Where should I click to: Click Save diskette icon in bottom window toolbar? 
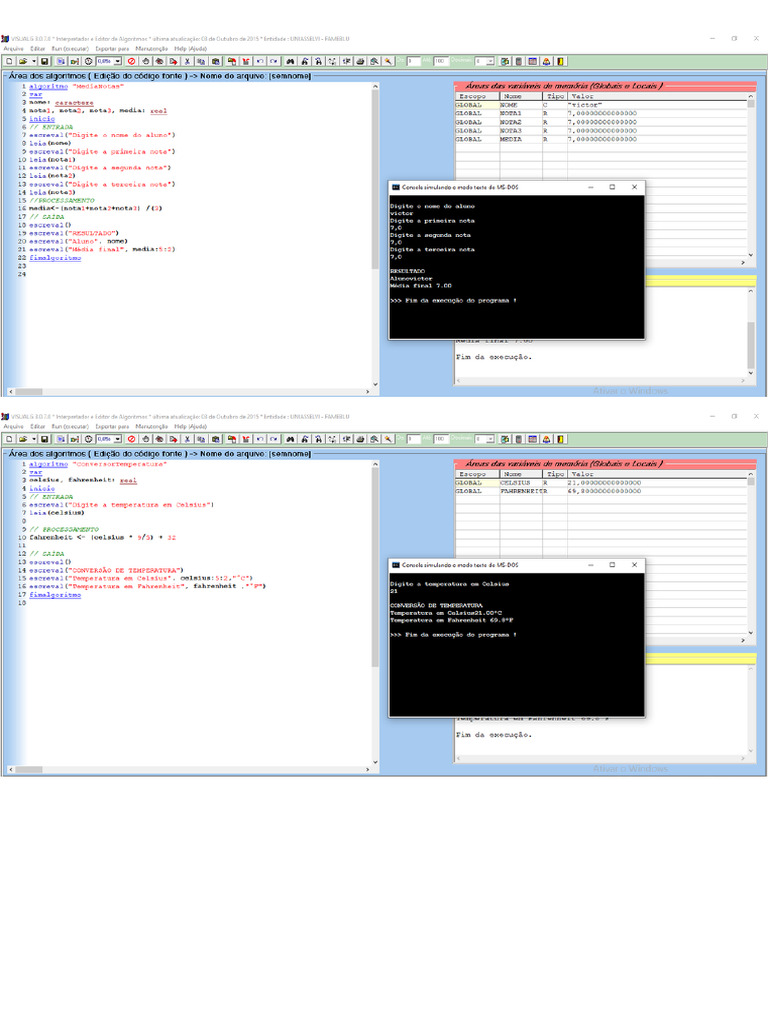pos(44,439)
